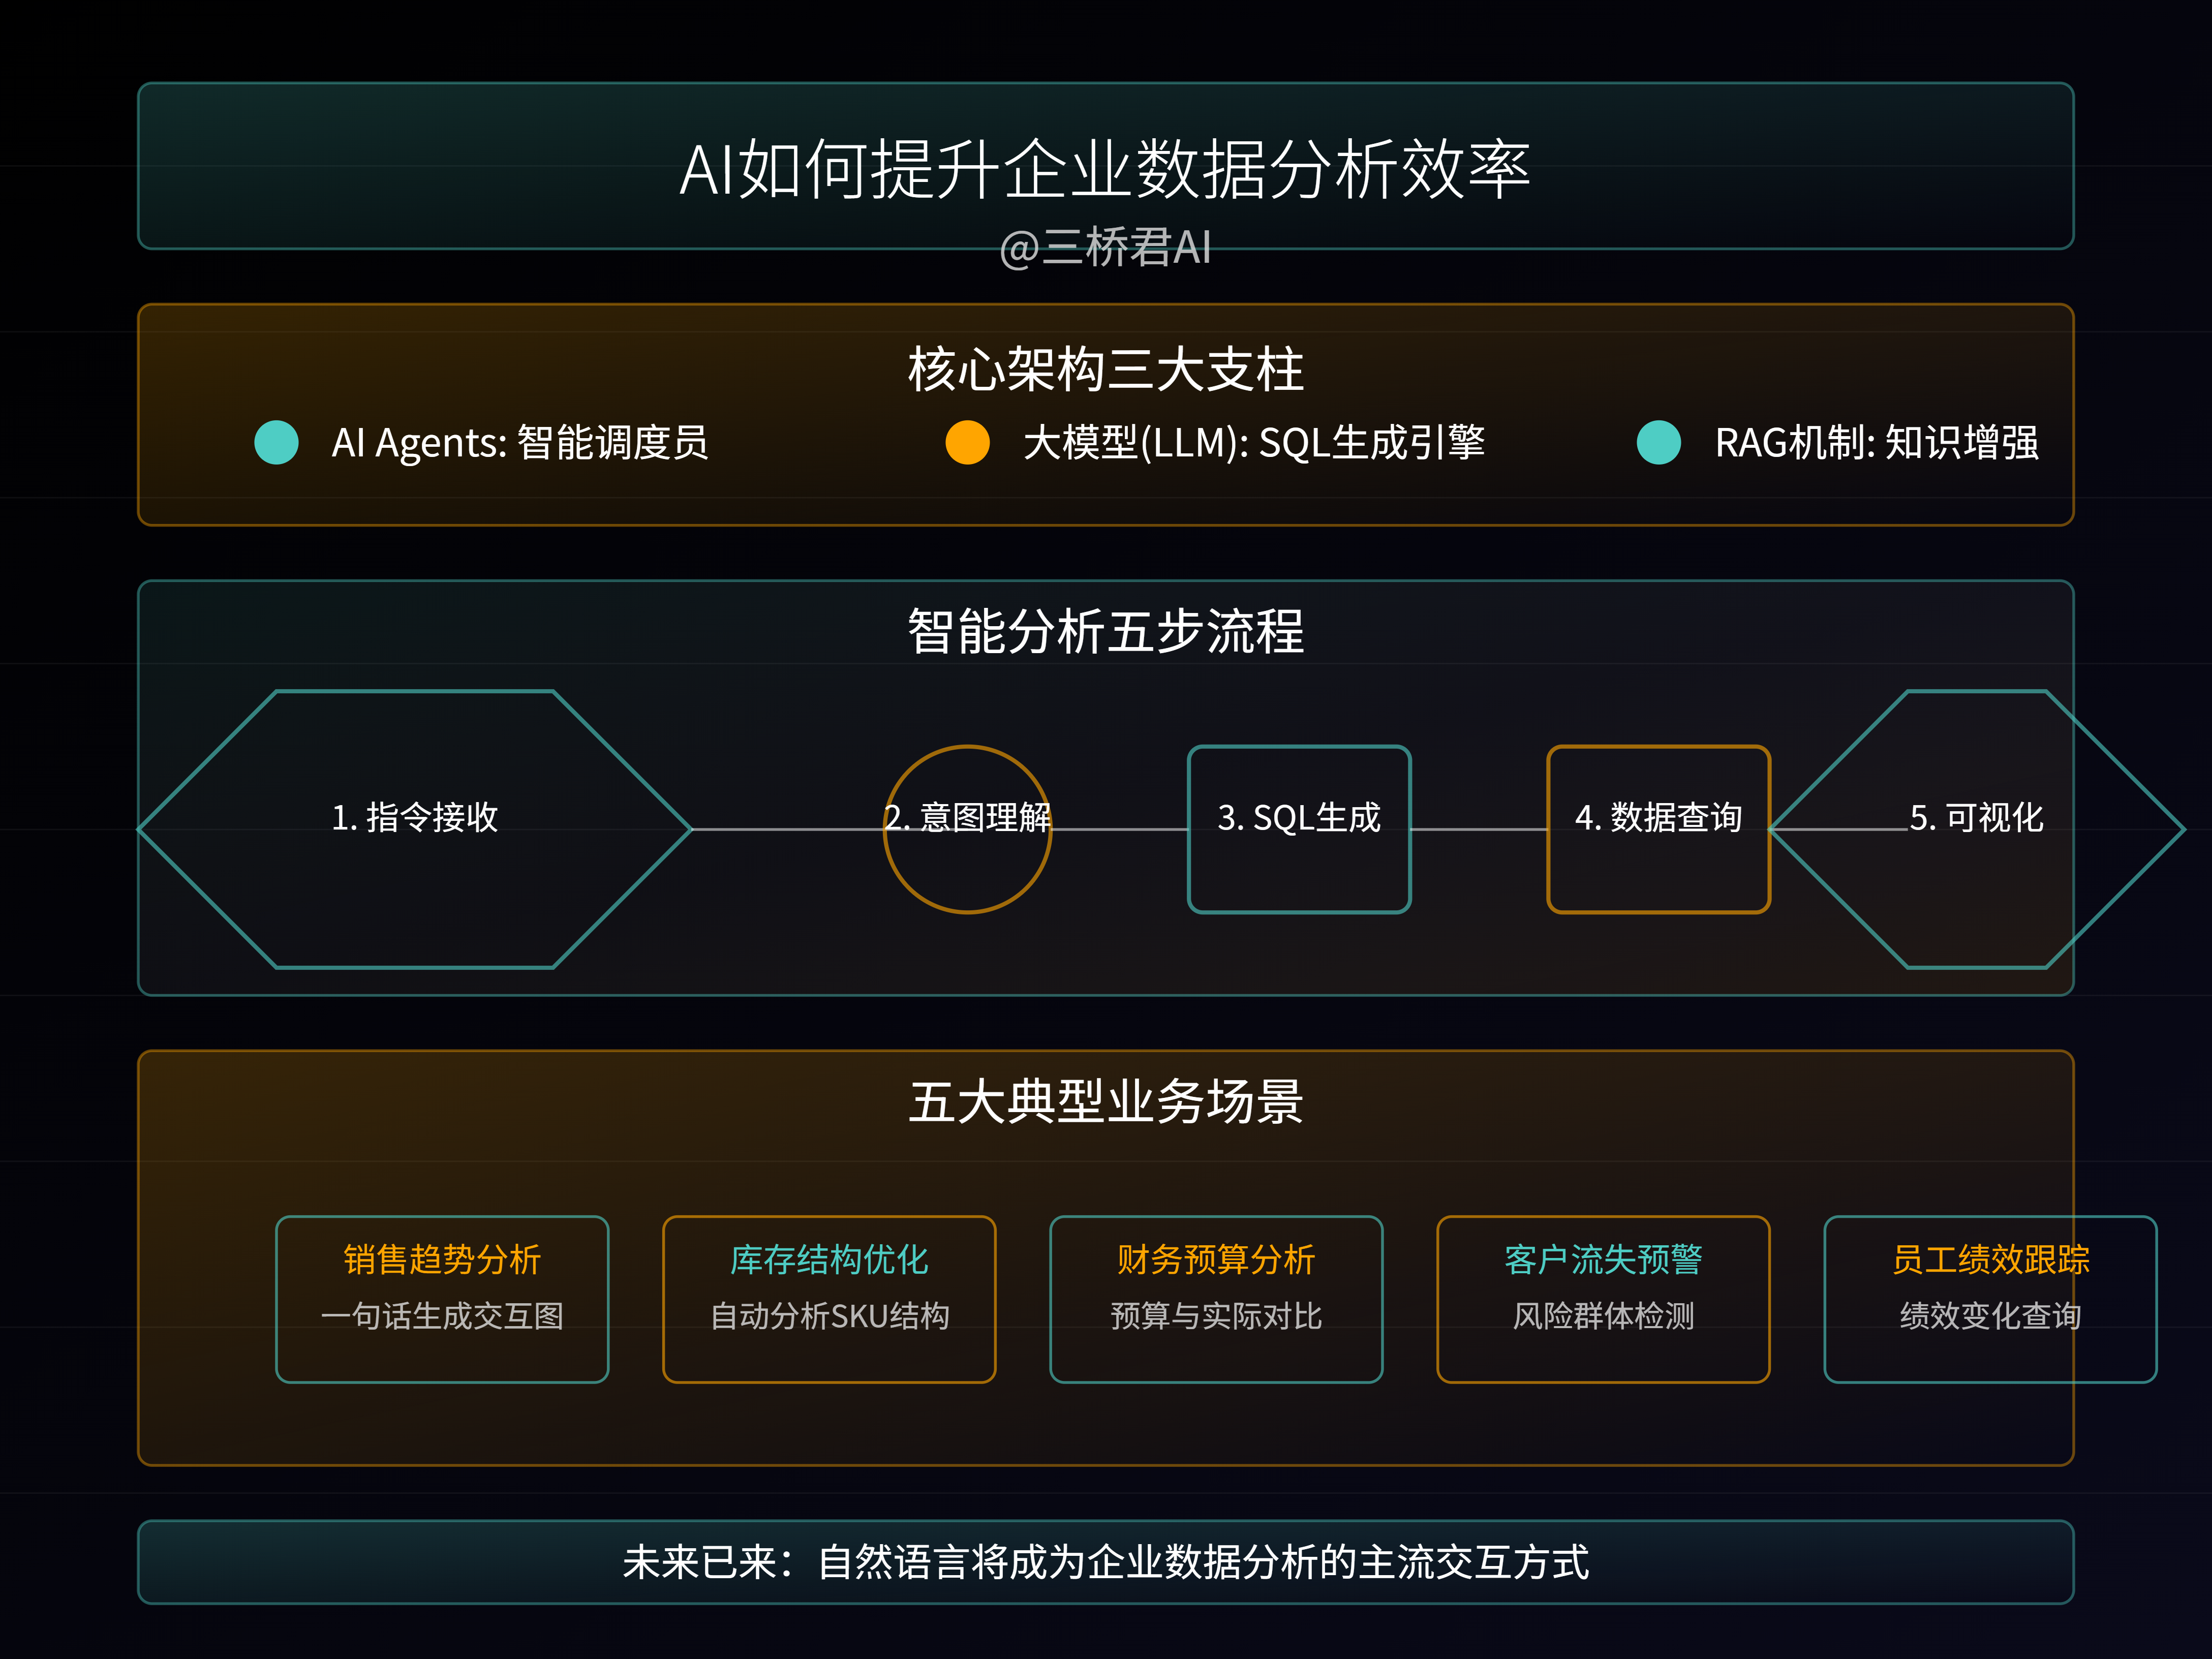Click the 未来已来 footer banner text
This screenshot has height=1659, width=2212.
click(1105, 1562)
